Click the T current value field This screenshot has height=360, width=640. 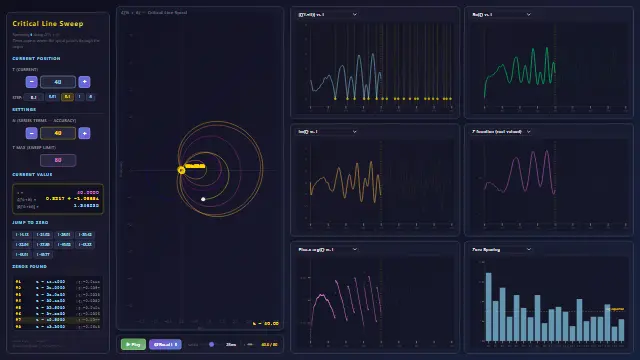click(58, 82)
